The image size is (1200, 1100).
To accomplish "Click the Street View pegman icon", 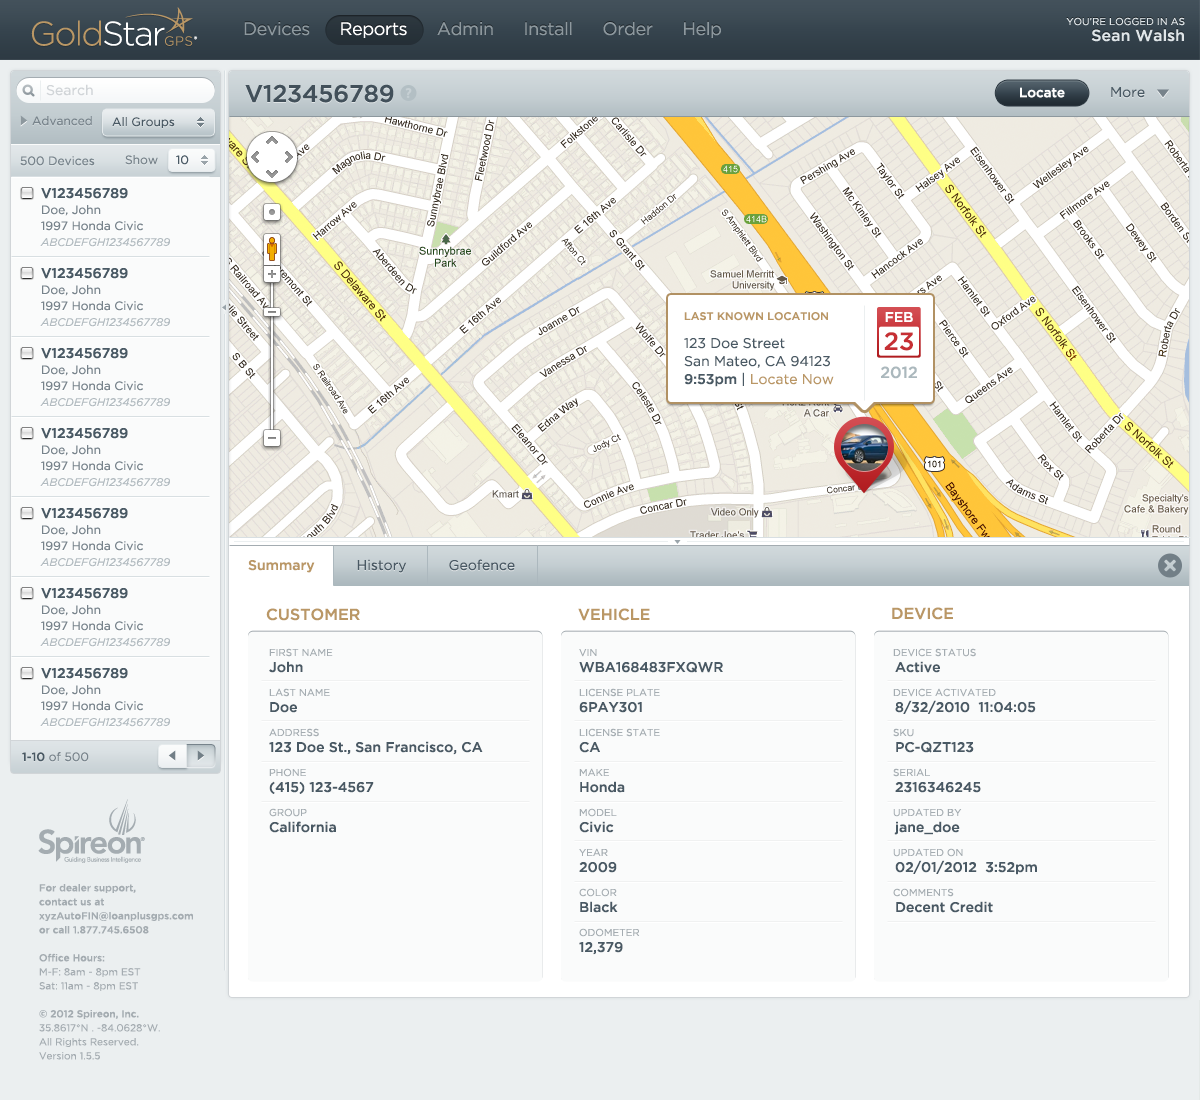I will pos(271,248).
